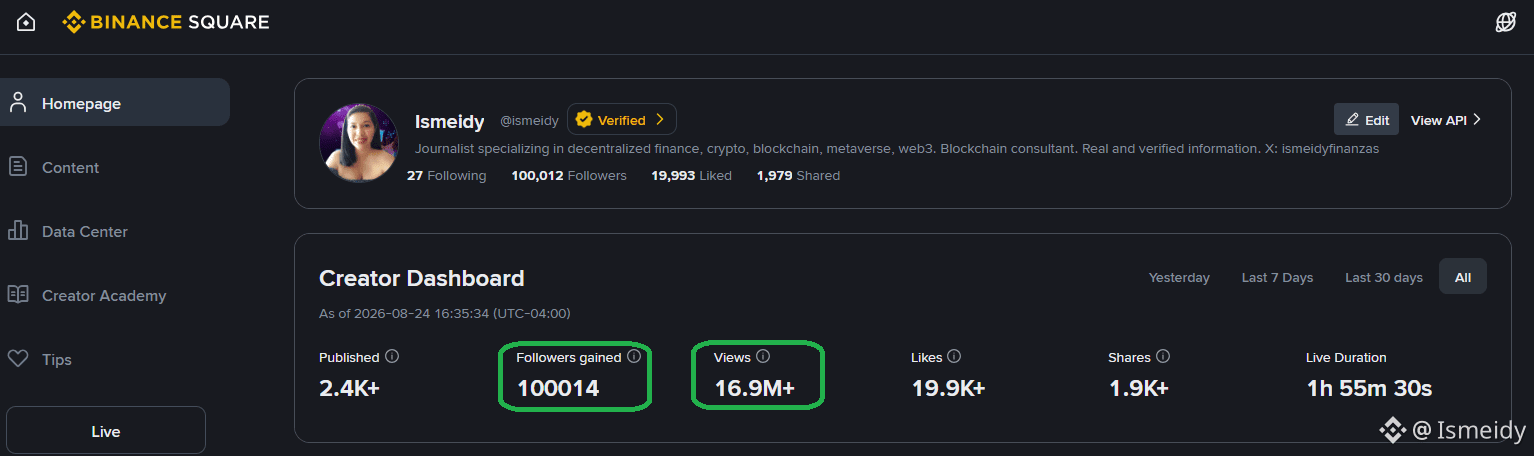1534x456 pixels.
Task: Select the Last 7 Days range
Action: point(1277,277)
